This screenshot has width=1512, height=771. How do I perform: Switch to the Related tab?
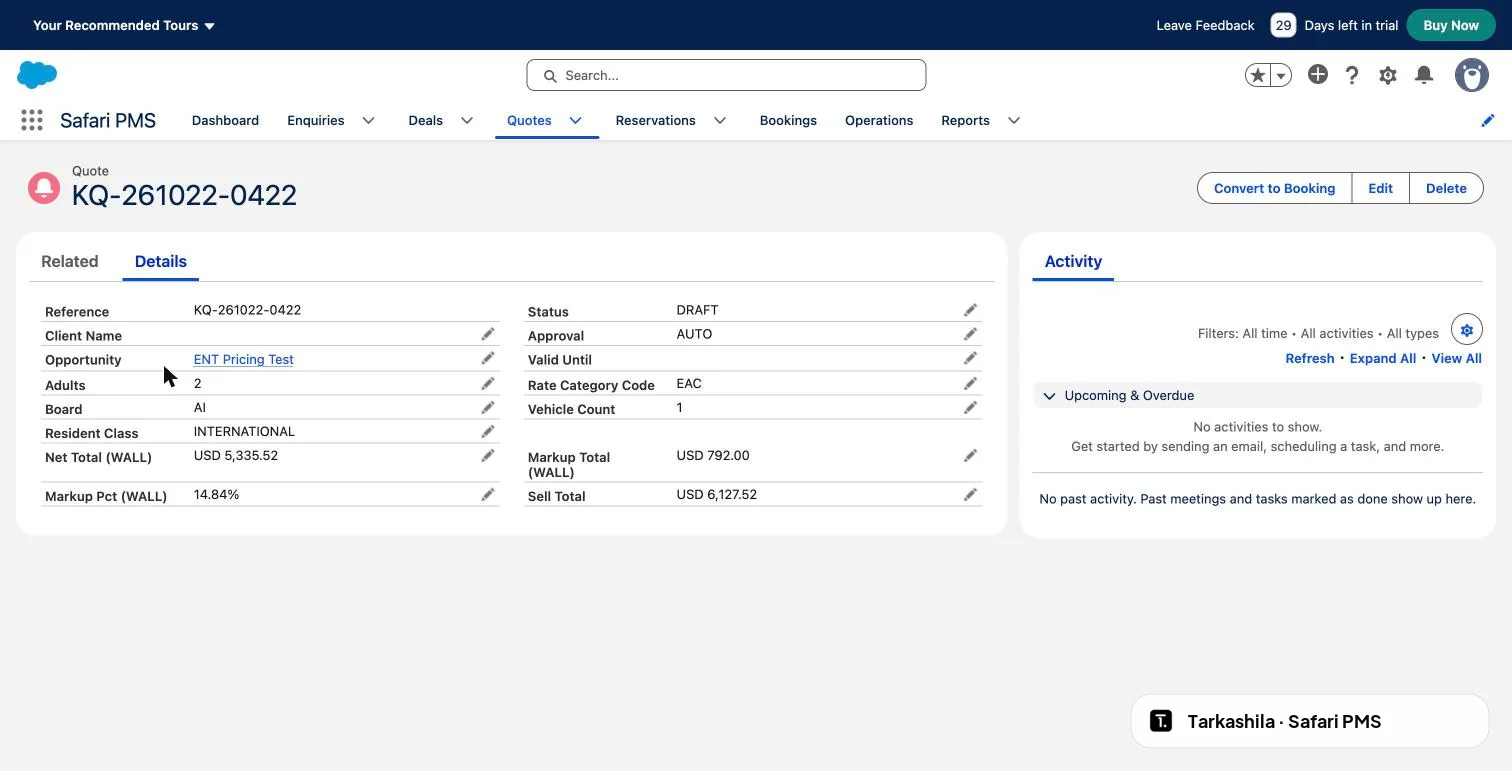tap(70, 261)
